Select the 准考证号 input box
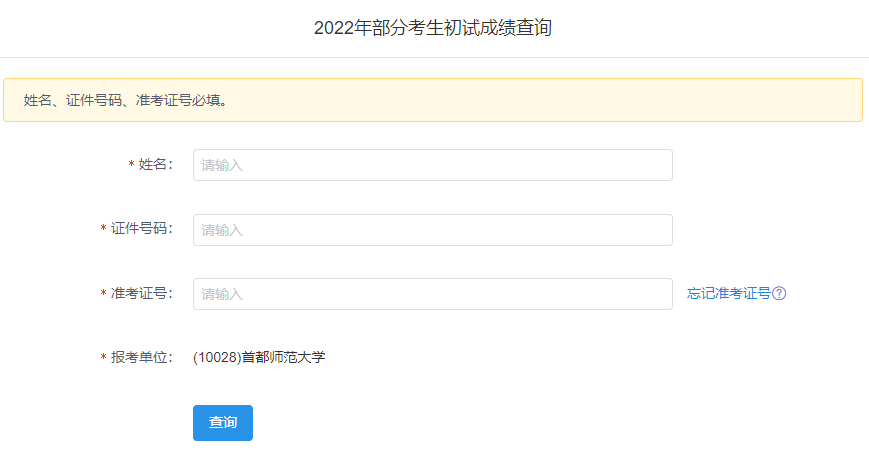 (432, 294)
